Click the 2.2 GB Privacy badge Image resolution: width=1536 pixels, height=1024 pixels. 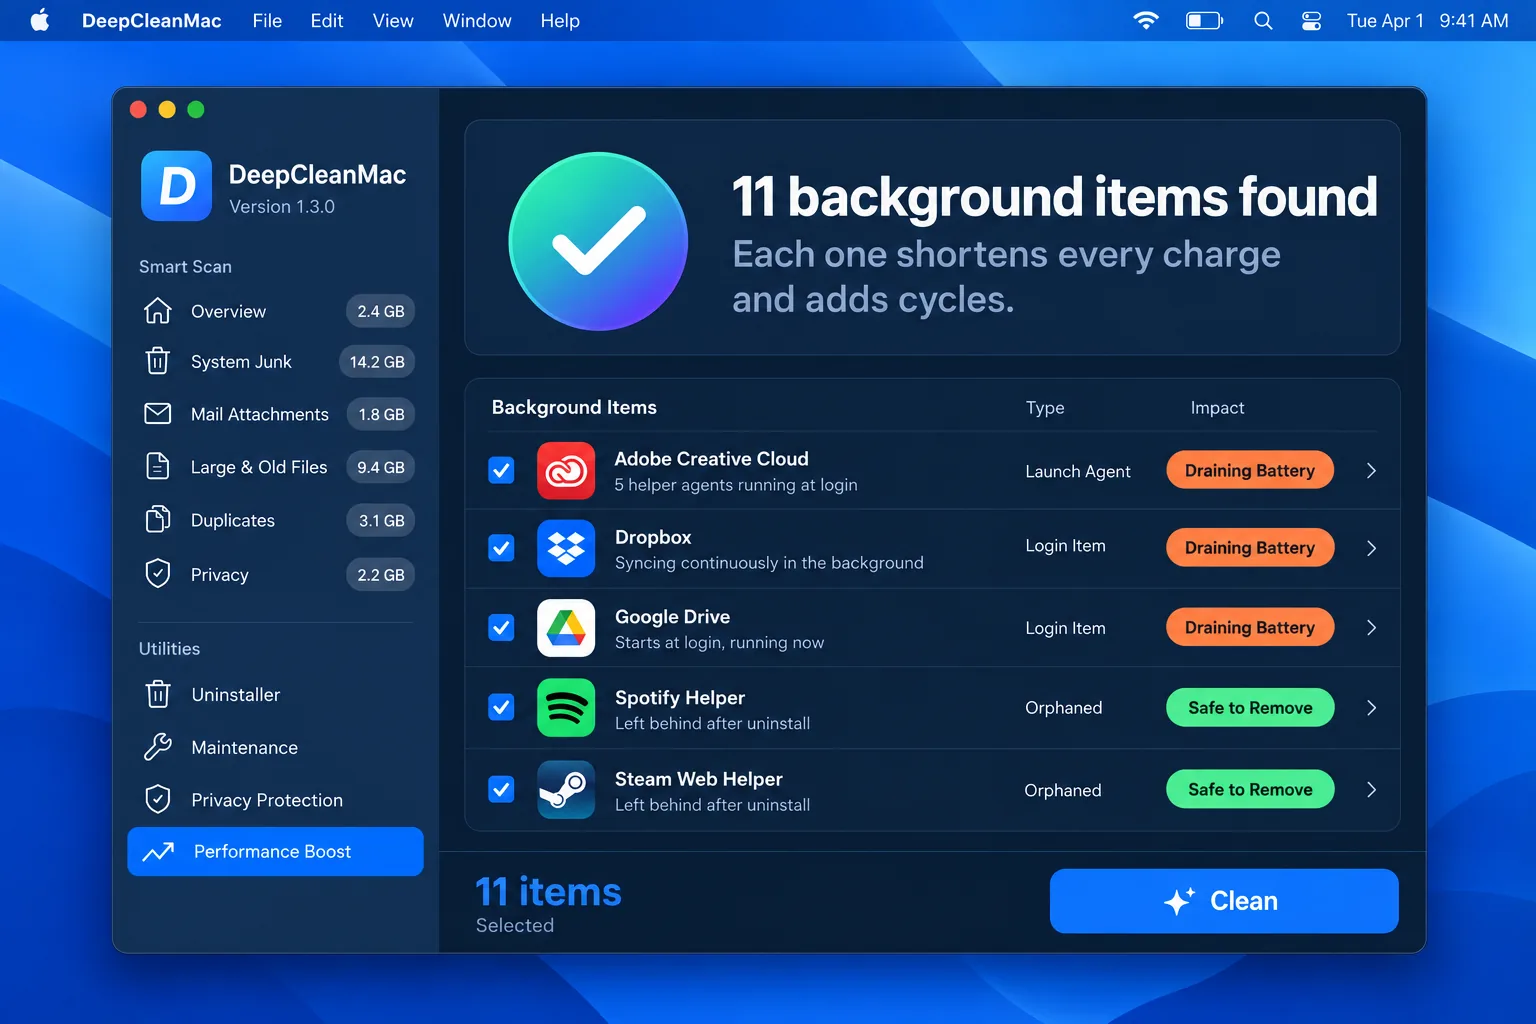coord(381,575)
